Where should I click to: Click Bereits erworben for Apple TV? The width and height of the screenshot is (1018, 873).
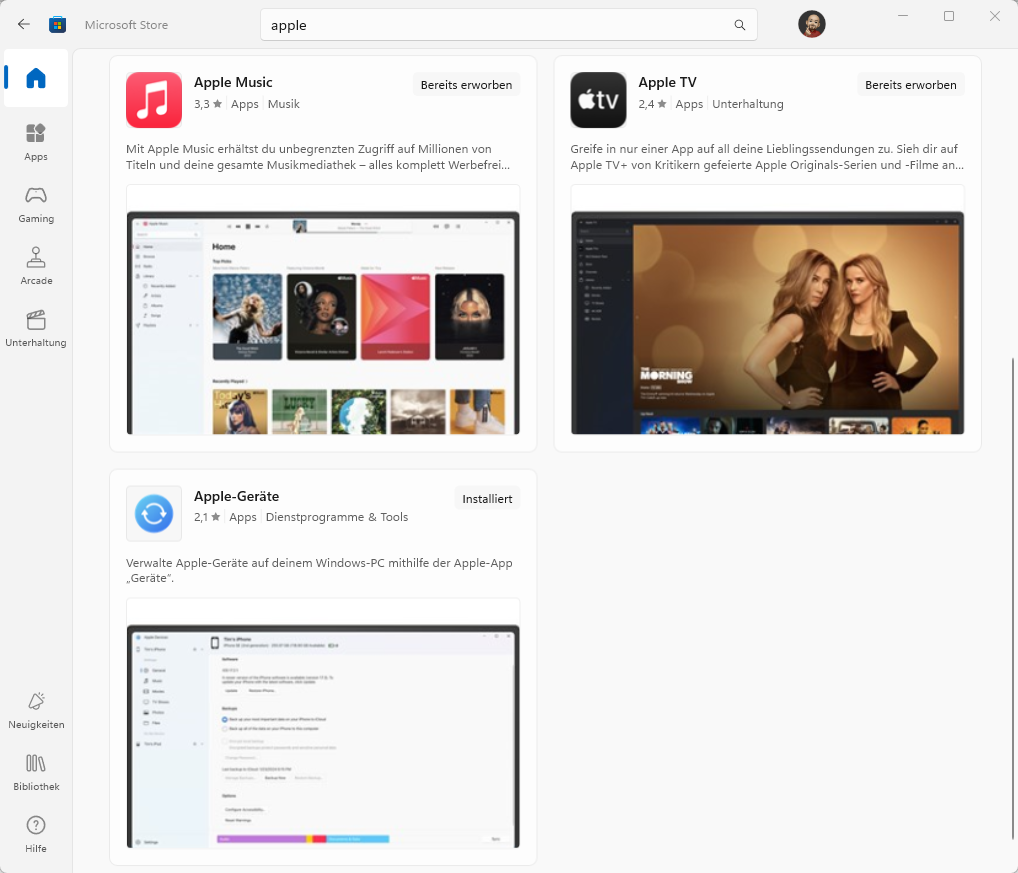[x=910, y=85]
